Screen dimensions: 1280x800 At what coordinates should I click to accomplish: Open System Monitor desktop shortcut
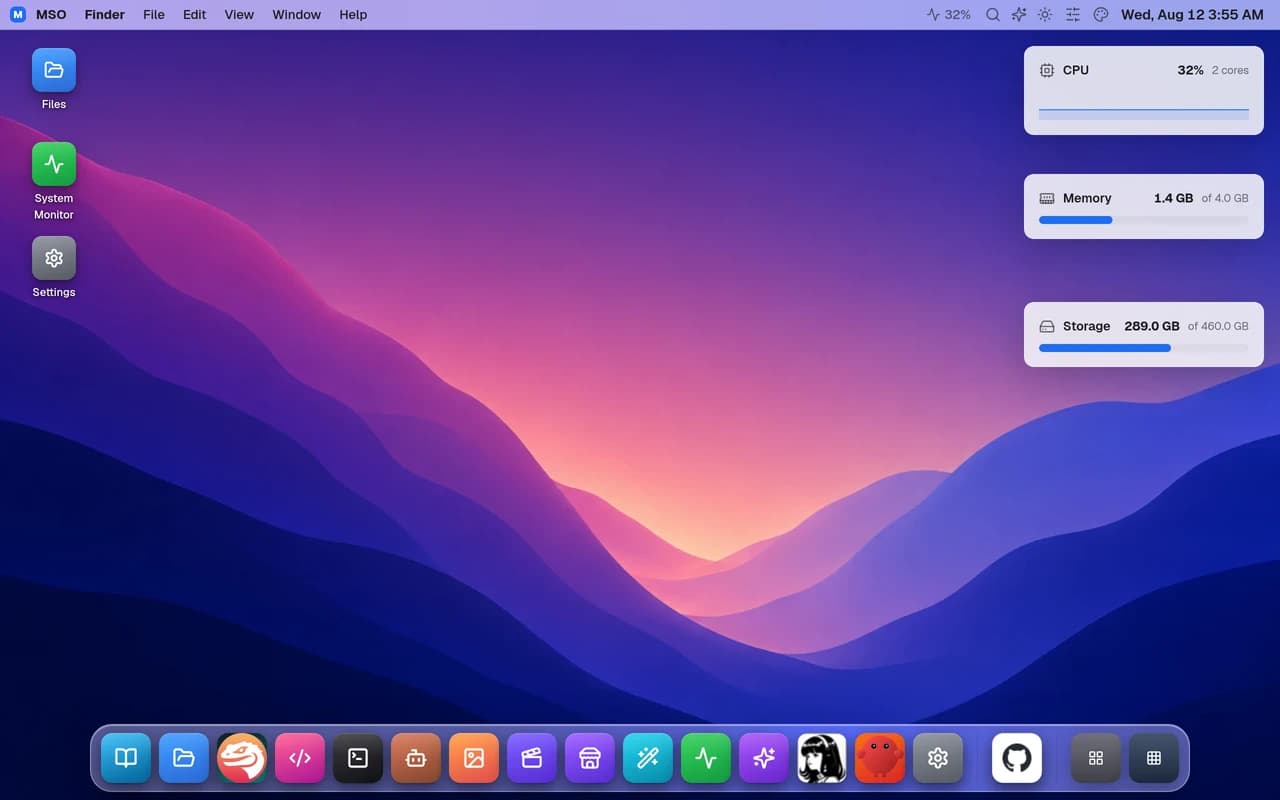(x=54, y=181)
